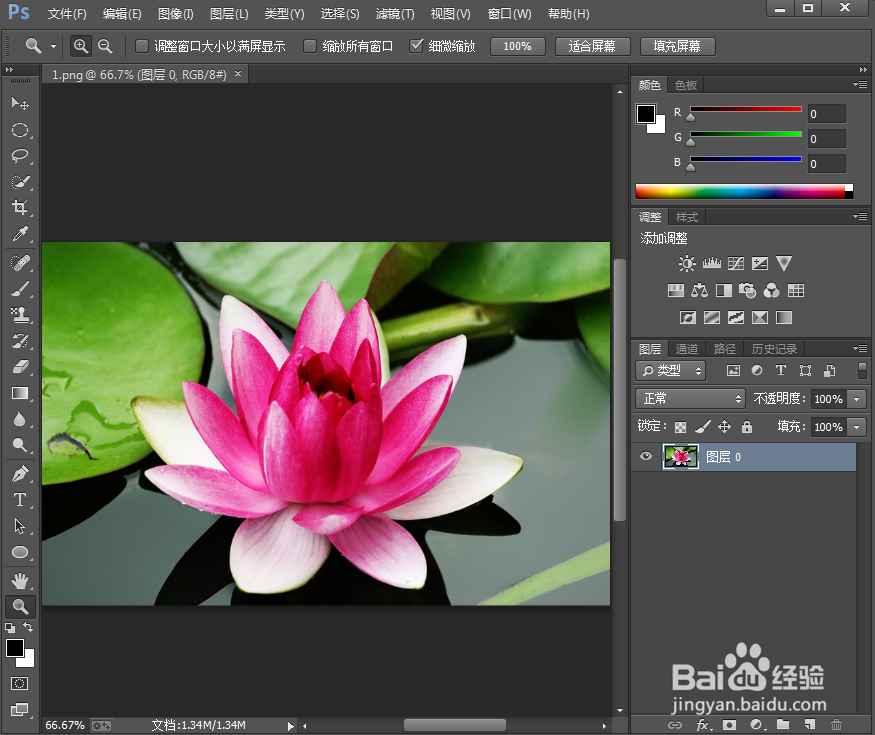Select the Path Selection tool
The image size is (875, 735).
click(x=20, y=526)
